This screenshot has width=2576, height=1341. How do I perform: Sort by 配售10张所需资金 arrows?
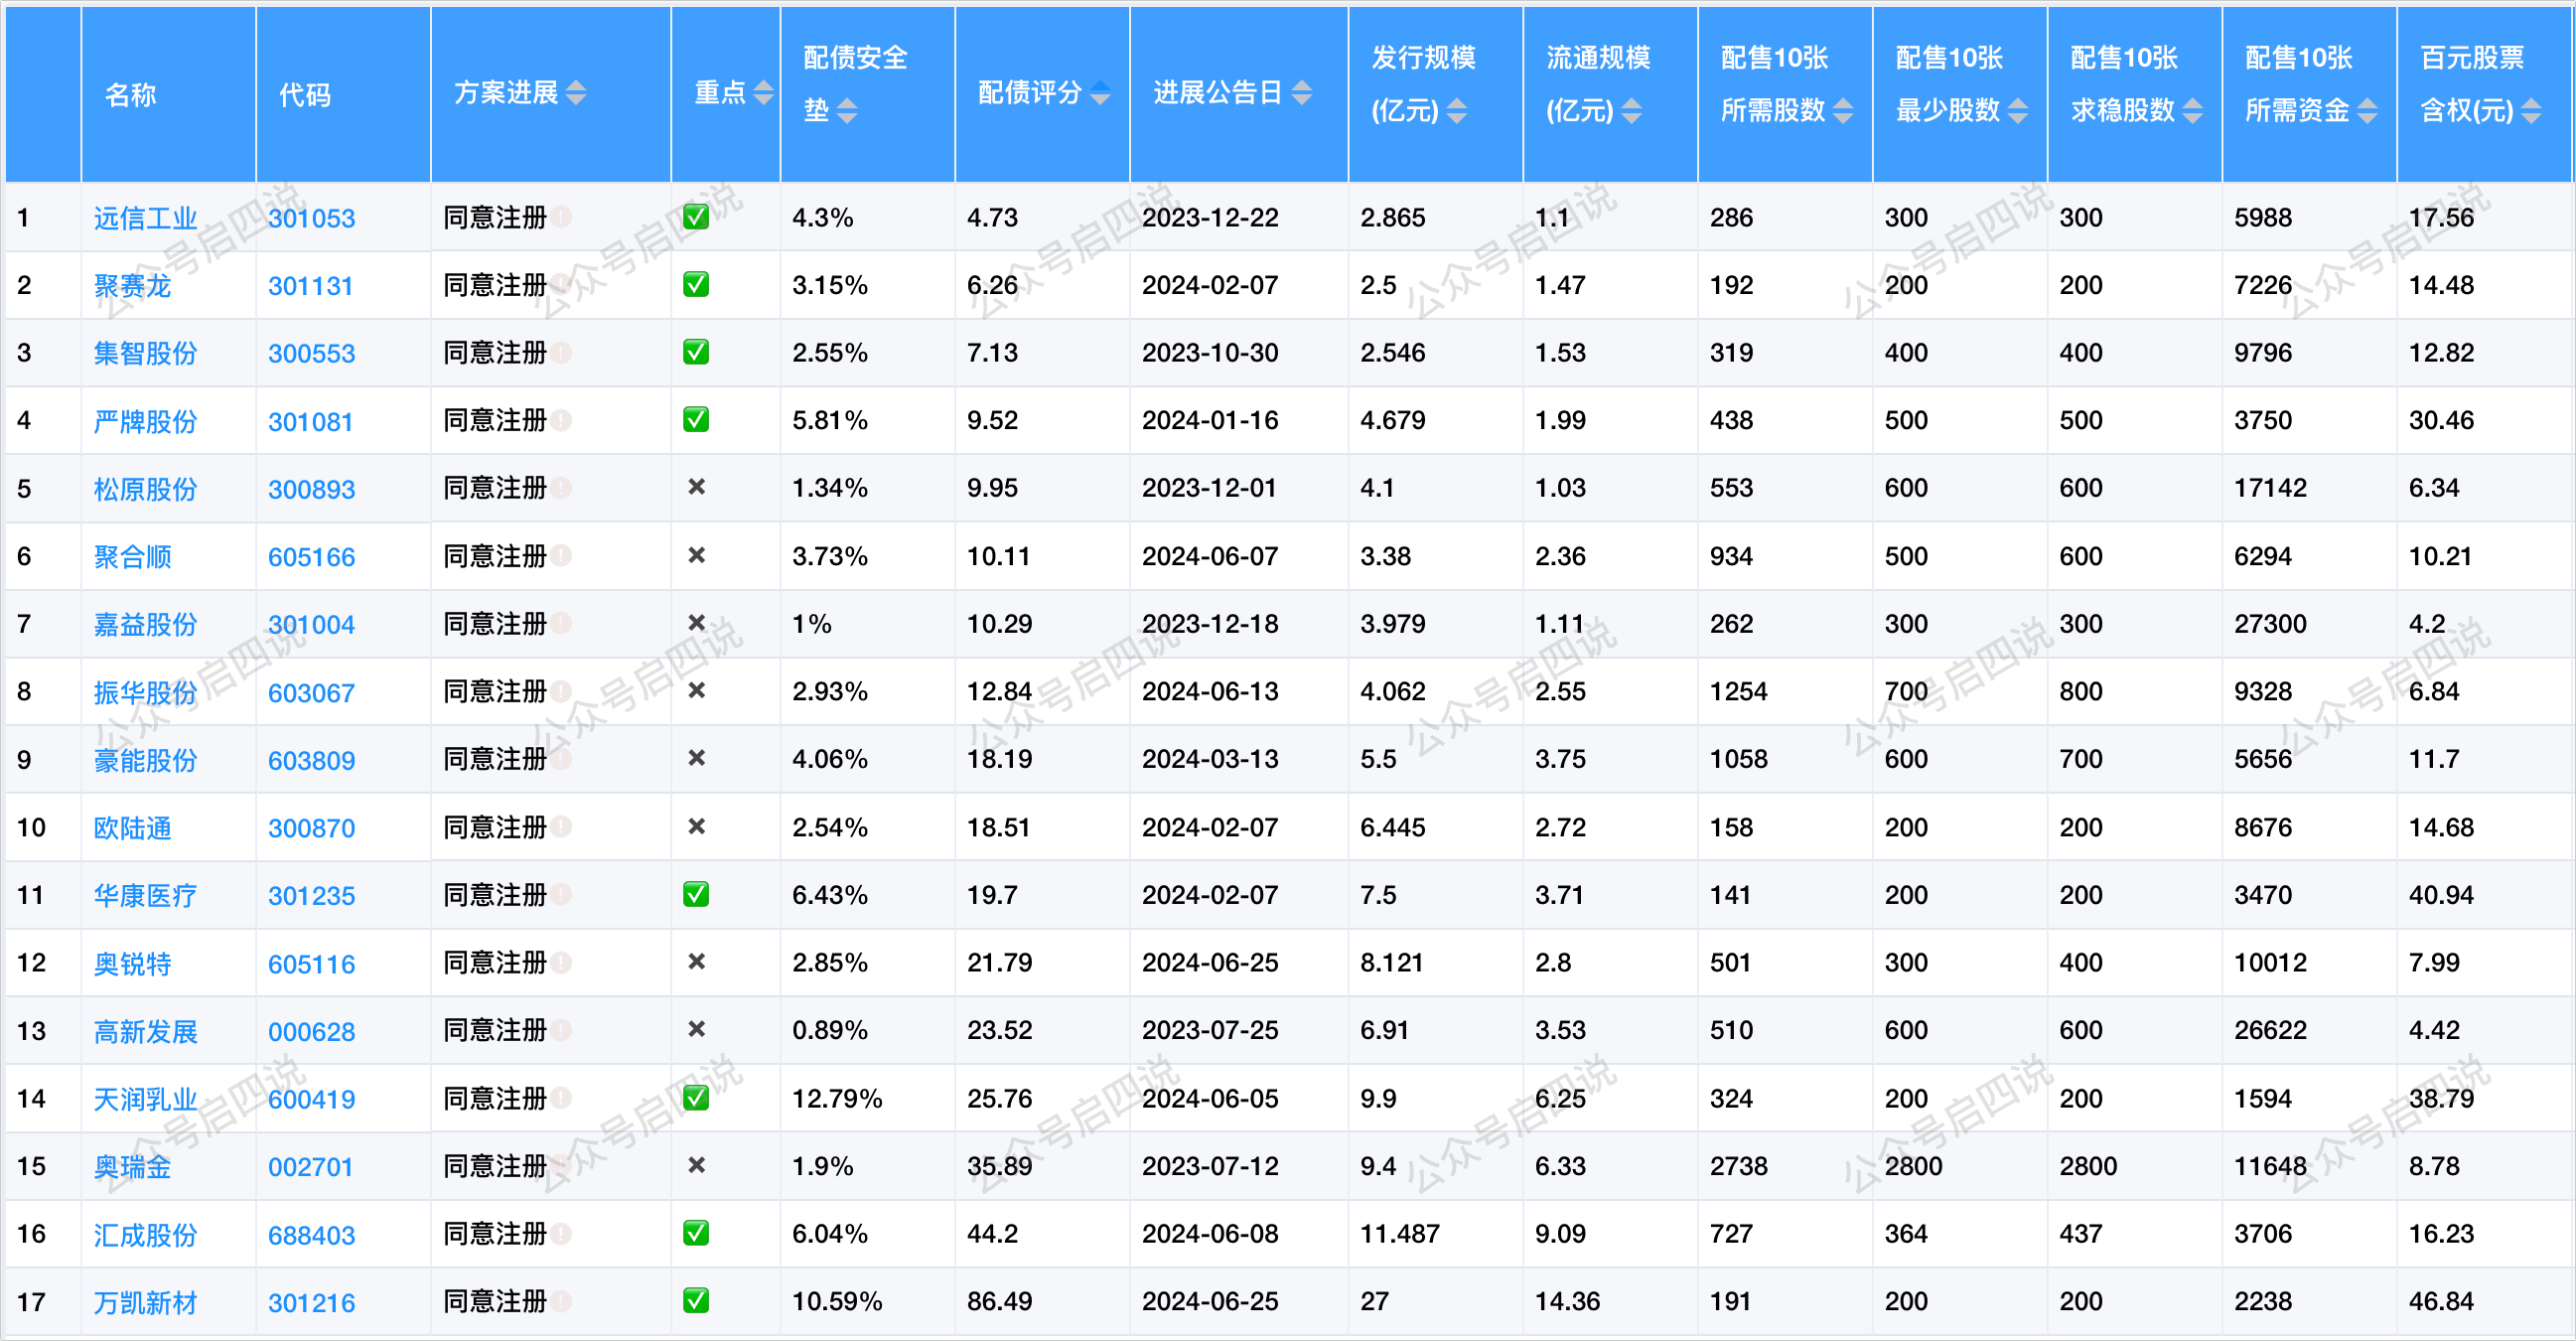(2367, 111)
